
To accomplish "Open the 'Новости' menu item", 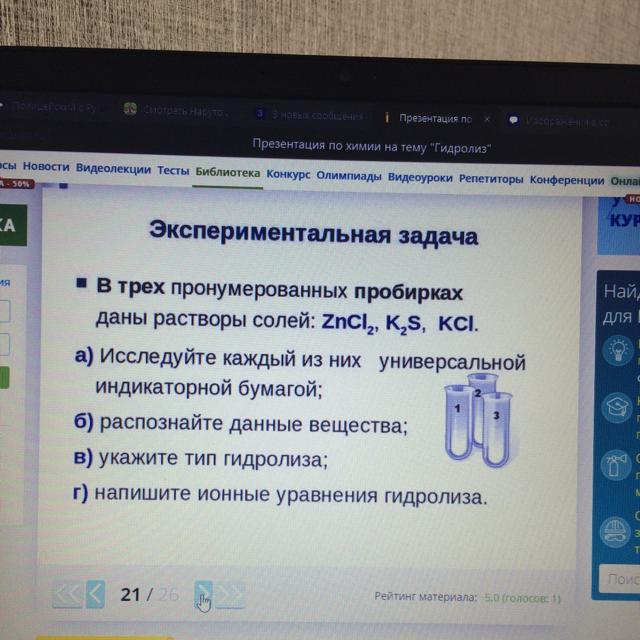I will pos(46,167).
